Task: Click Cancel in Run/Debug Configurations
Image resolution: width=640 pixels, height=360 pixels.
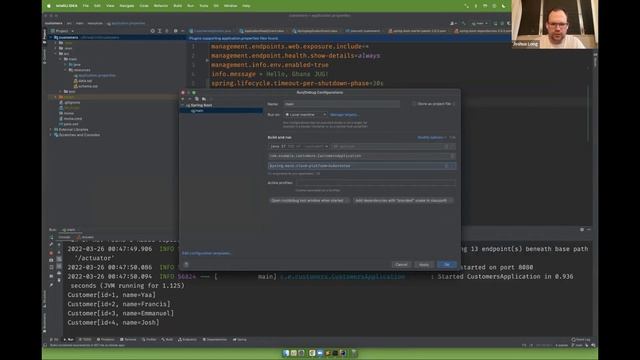Action: [x=401, y=264]
